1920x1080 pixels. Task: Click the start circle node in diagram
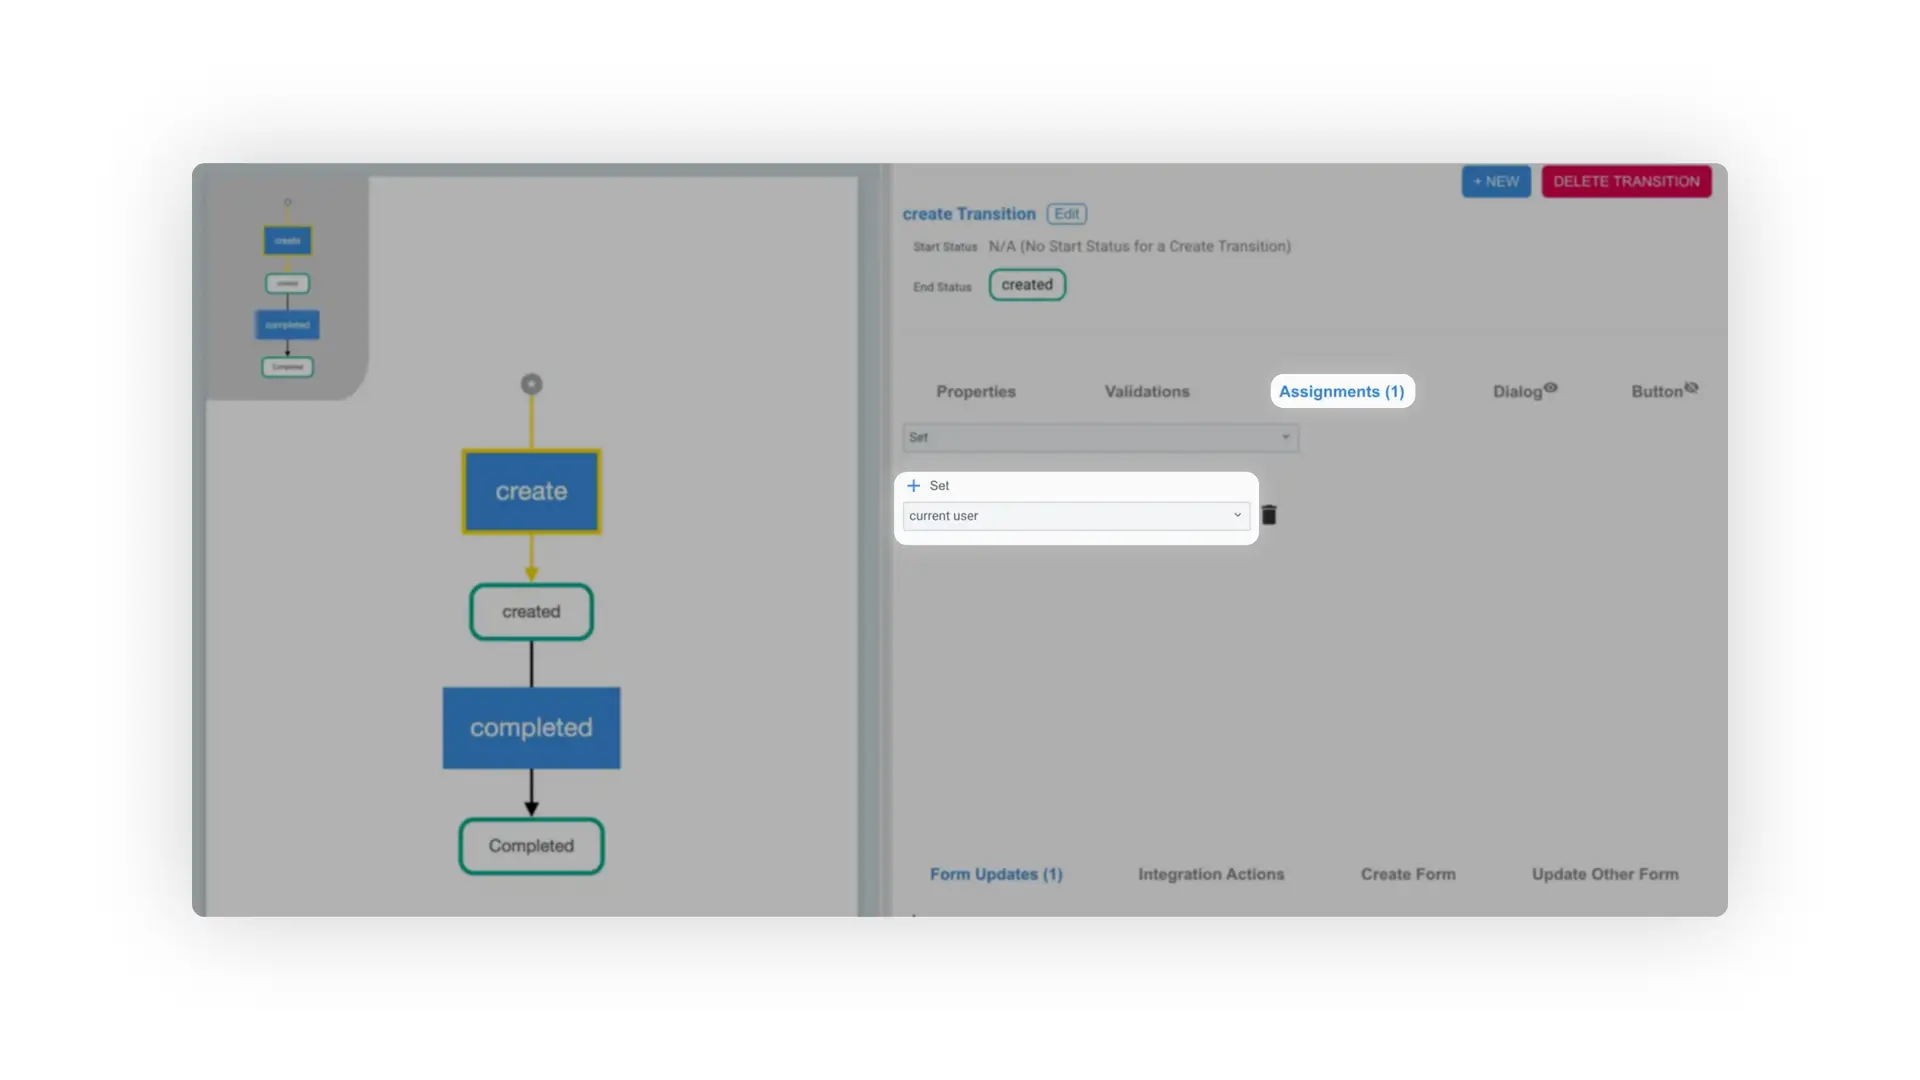[532, 384]
